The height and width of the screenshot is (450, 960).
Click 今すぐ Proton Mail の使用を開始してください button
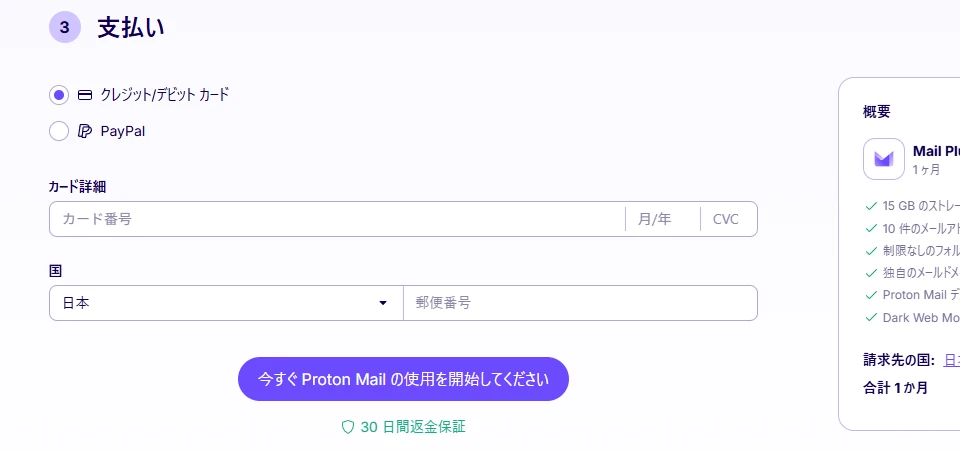click(403, 379)
